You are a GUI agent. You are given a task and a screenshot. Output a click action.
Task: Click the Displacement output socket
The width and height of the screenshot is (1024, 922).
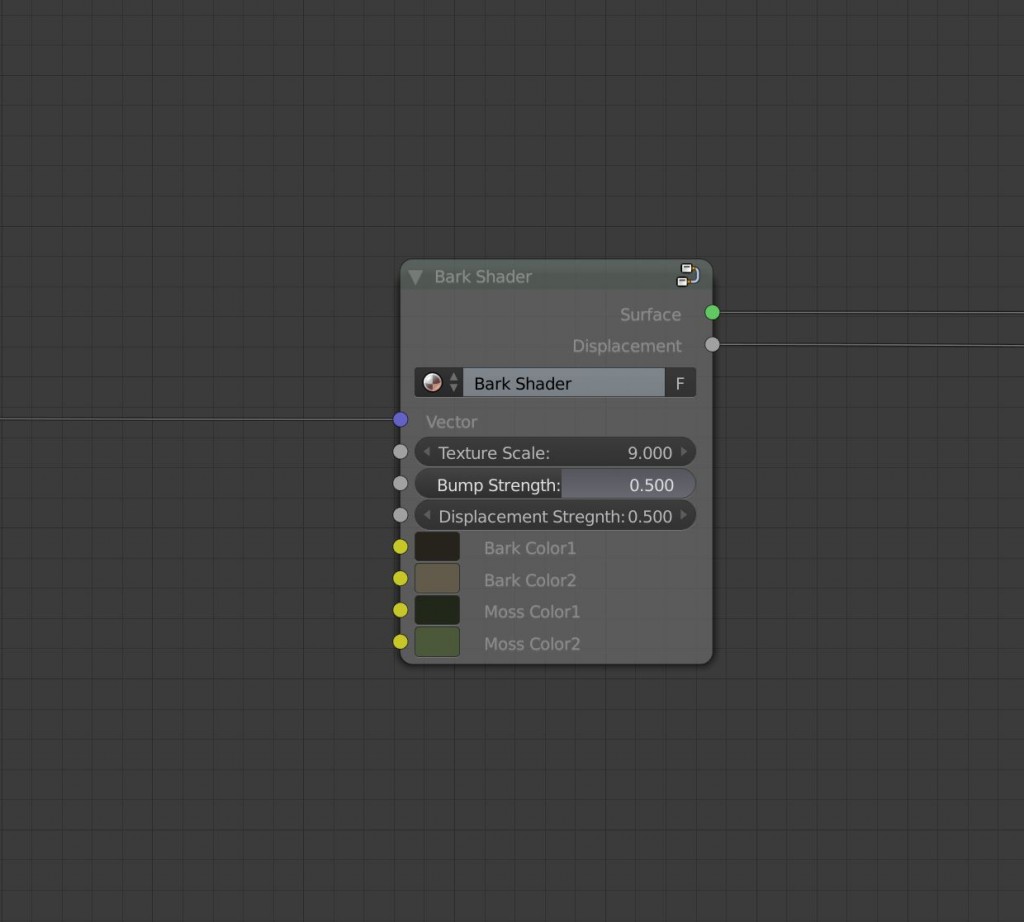coord(712,344)
